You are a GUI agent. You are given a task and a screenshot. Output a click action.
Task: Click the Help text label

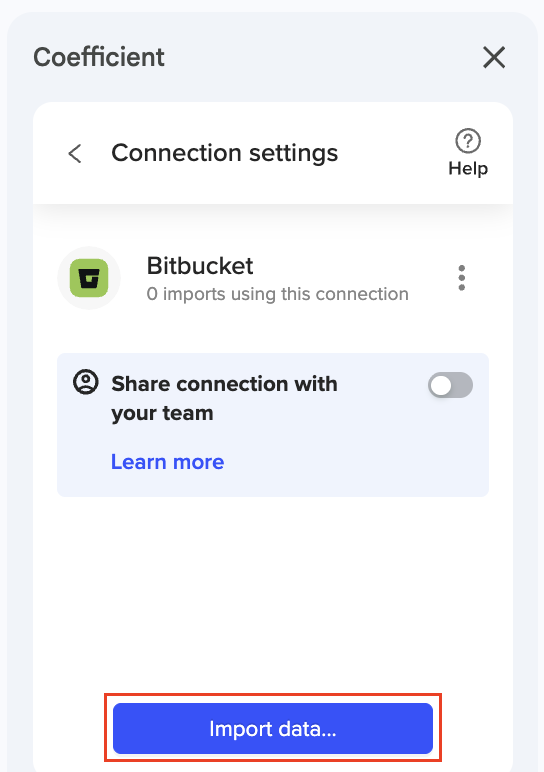(468, 168)
